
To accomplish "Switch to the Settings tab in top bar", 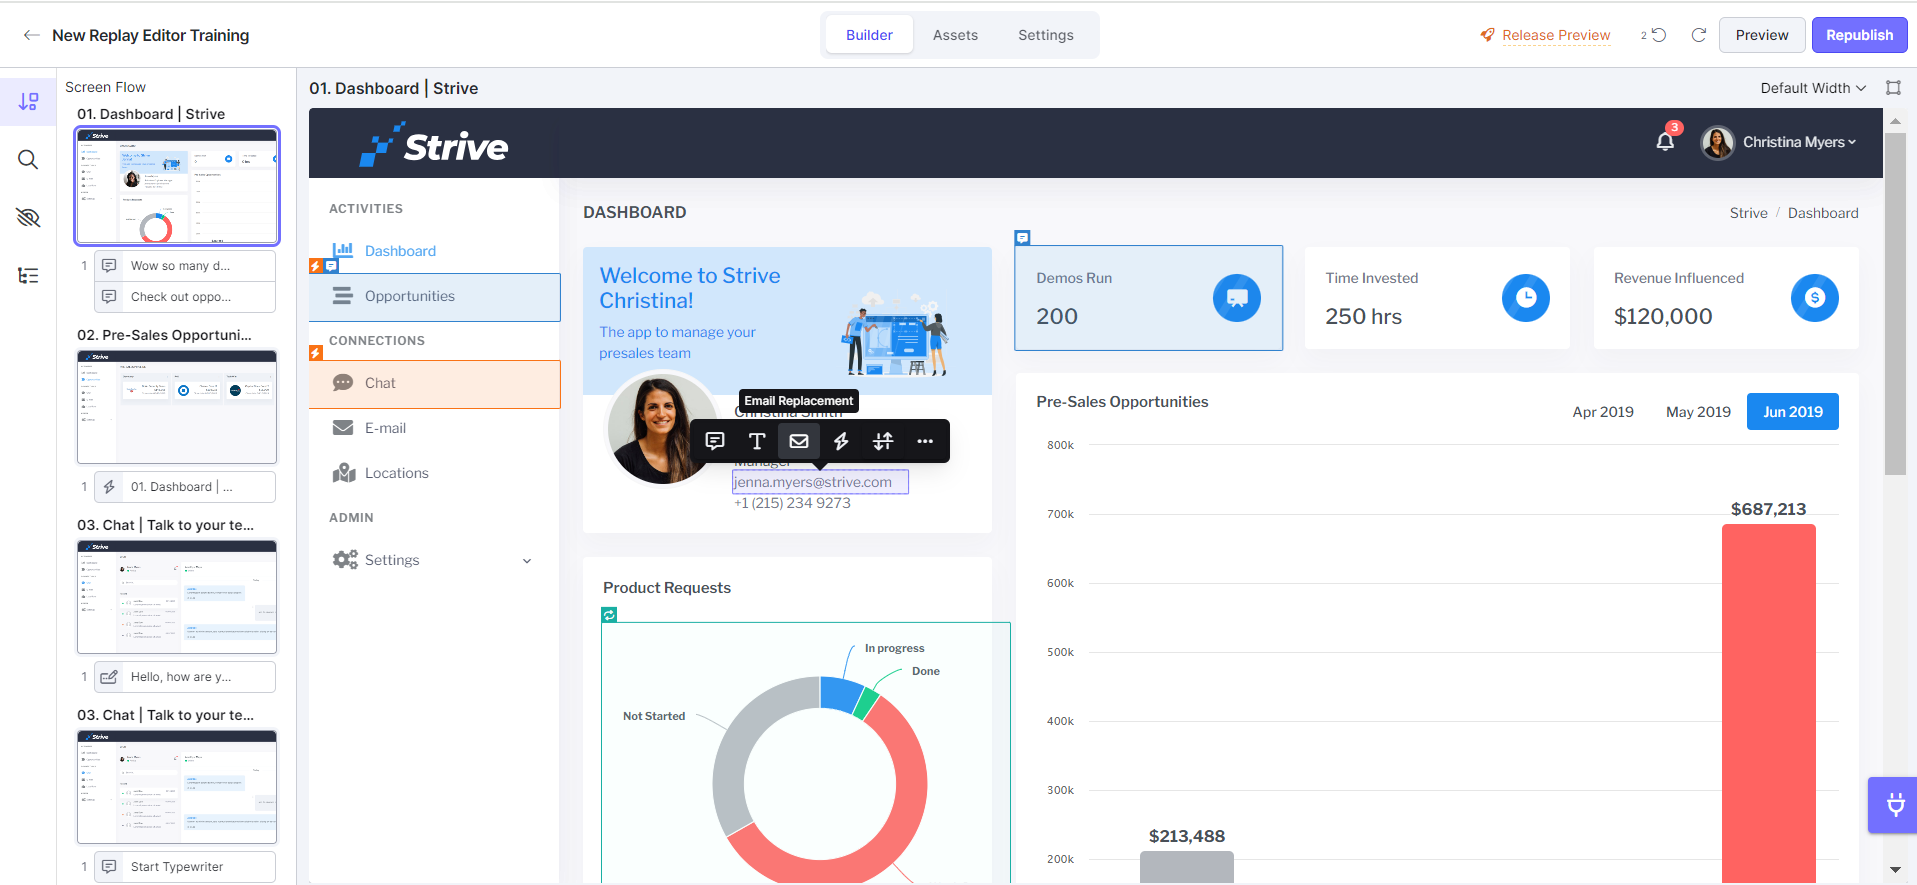I will point(1046,35).
